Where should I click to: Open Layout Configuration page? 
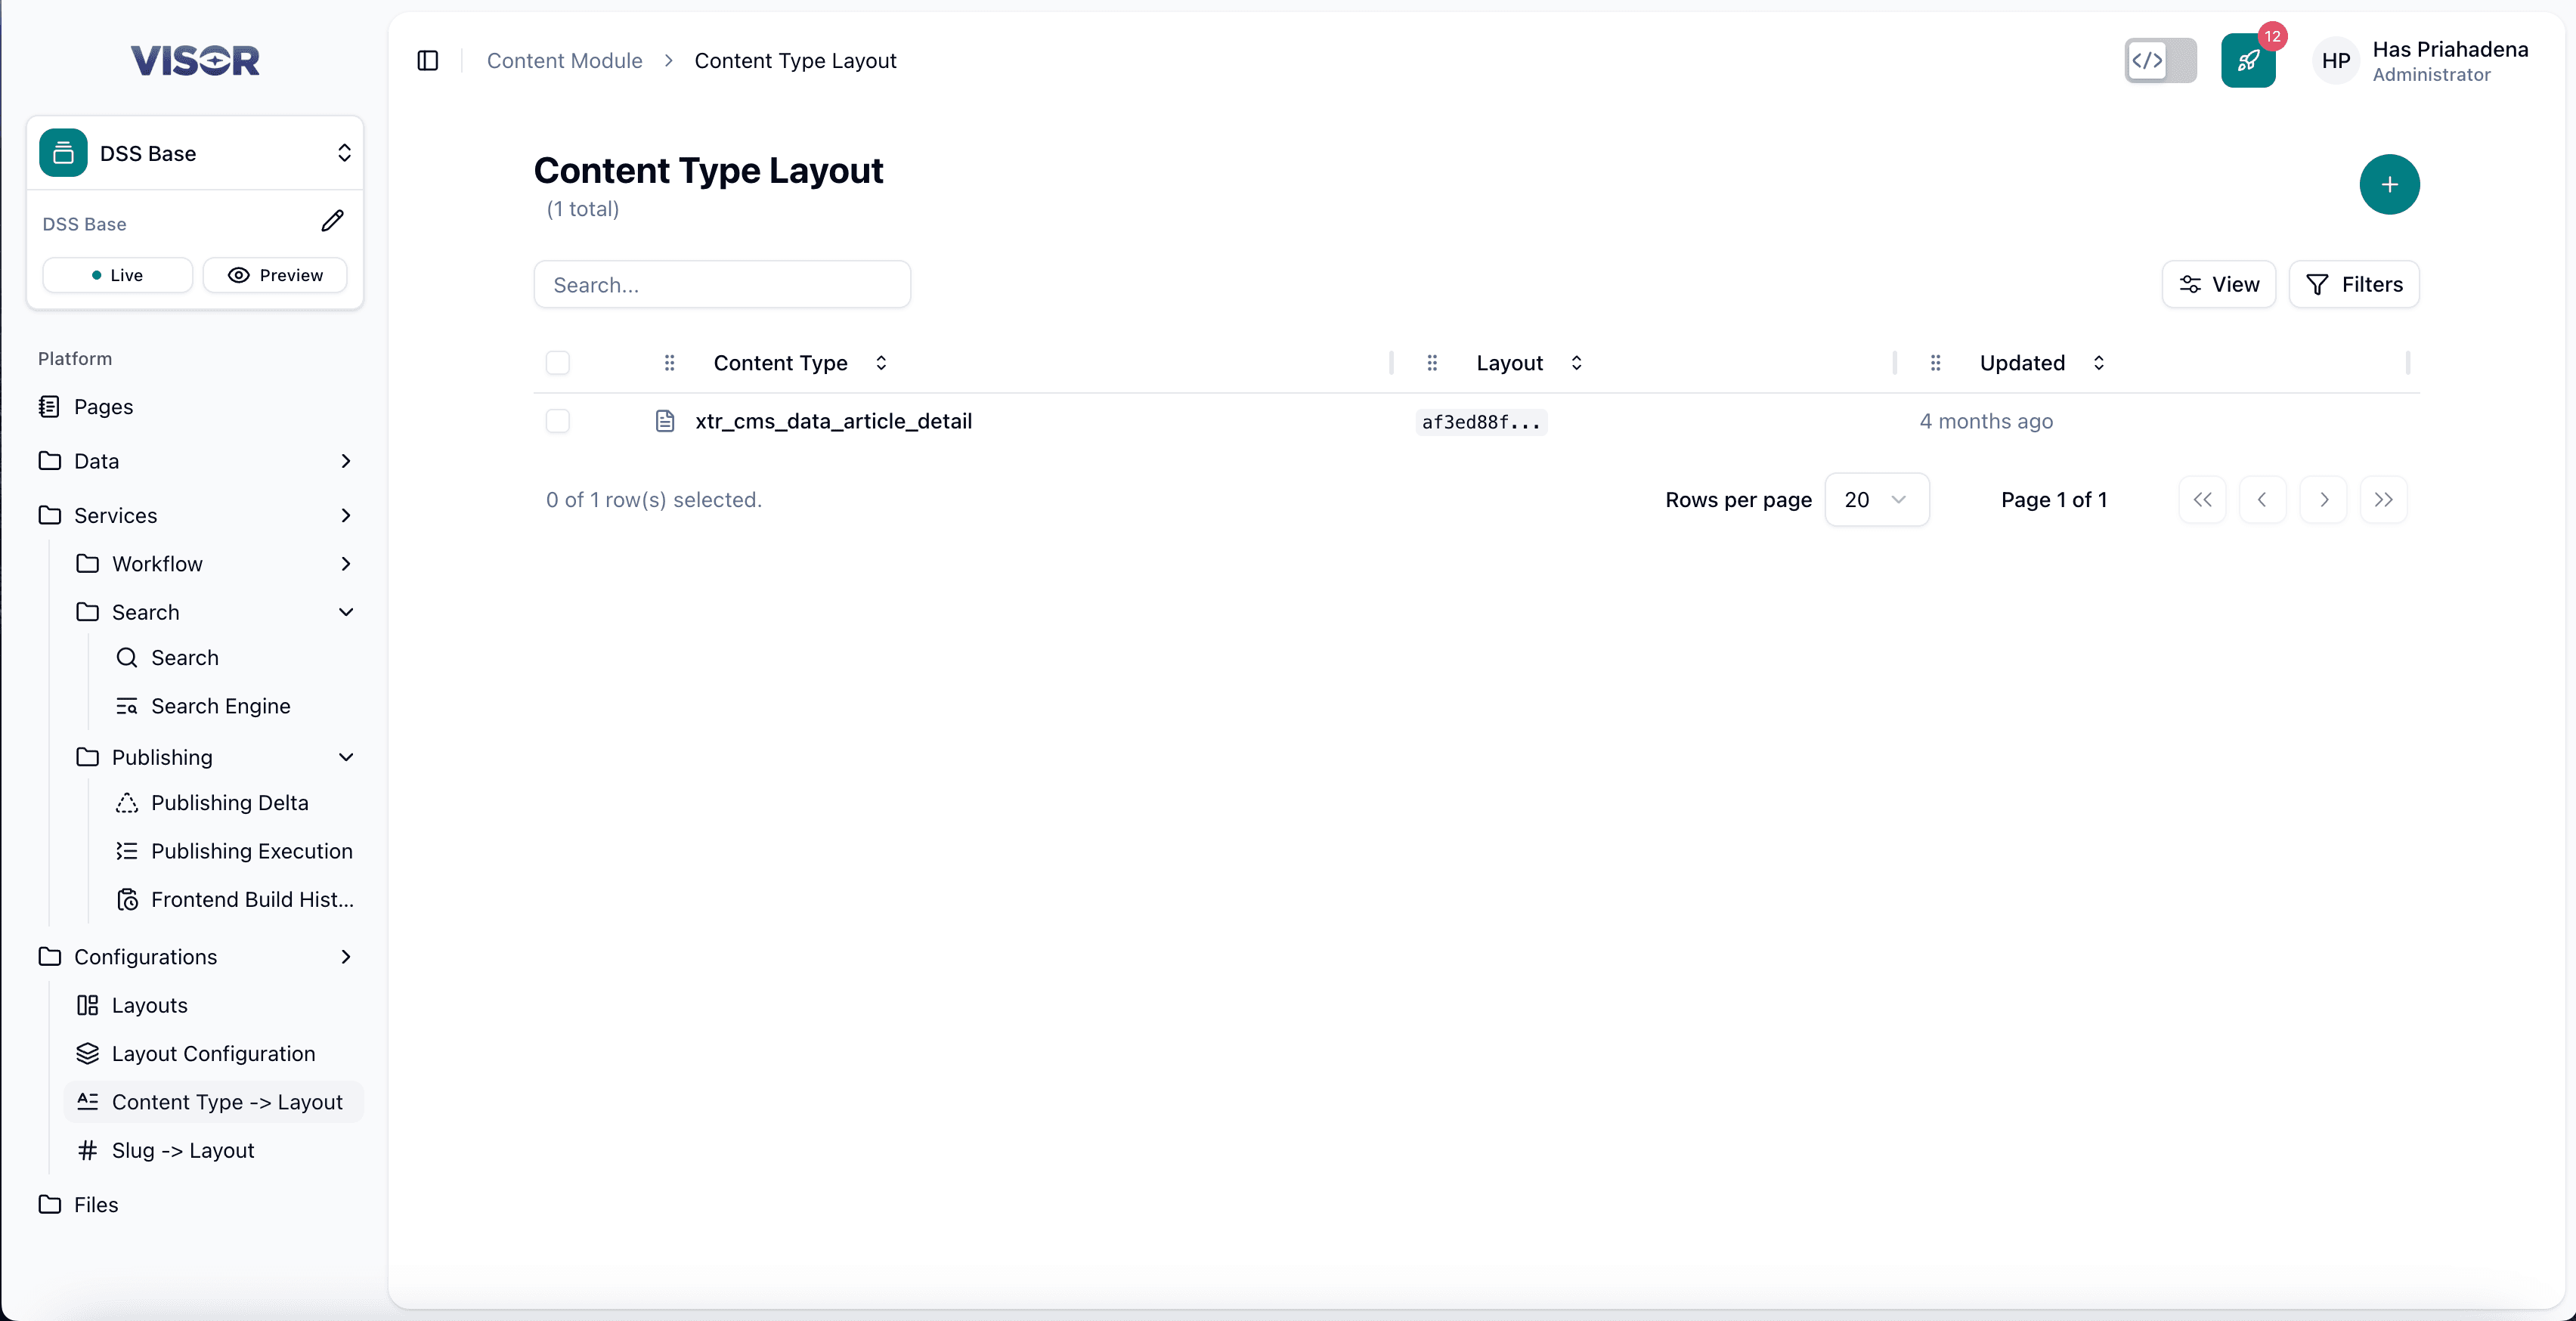point(213,1054)
